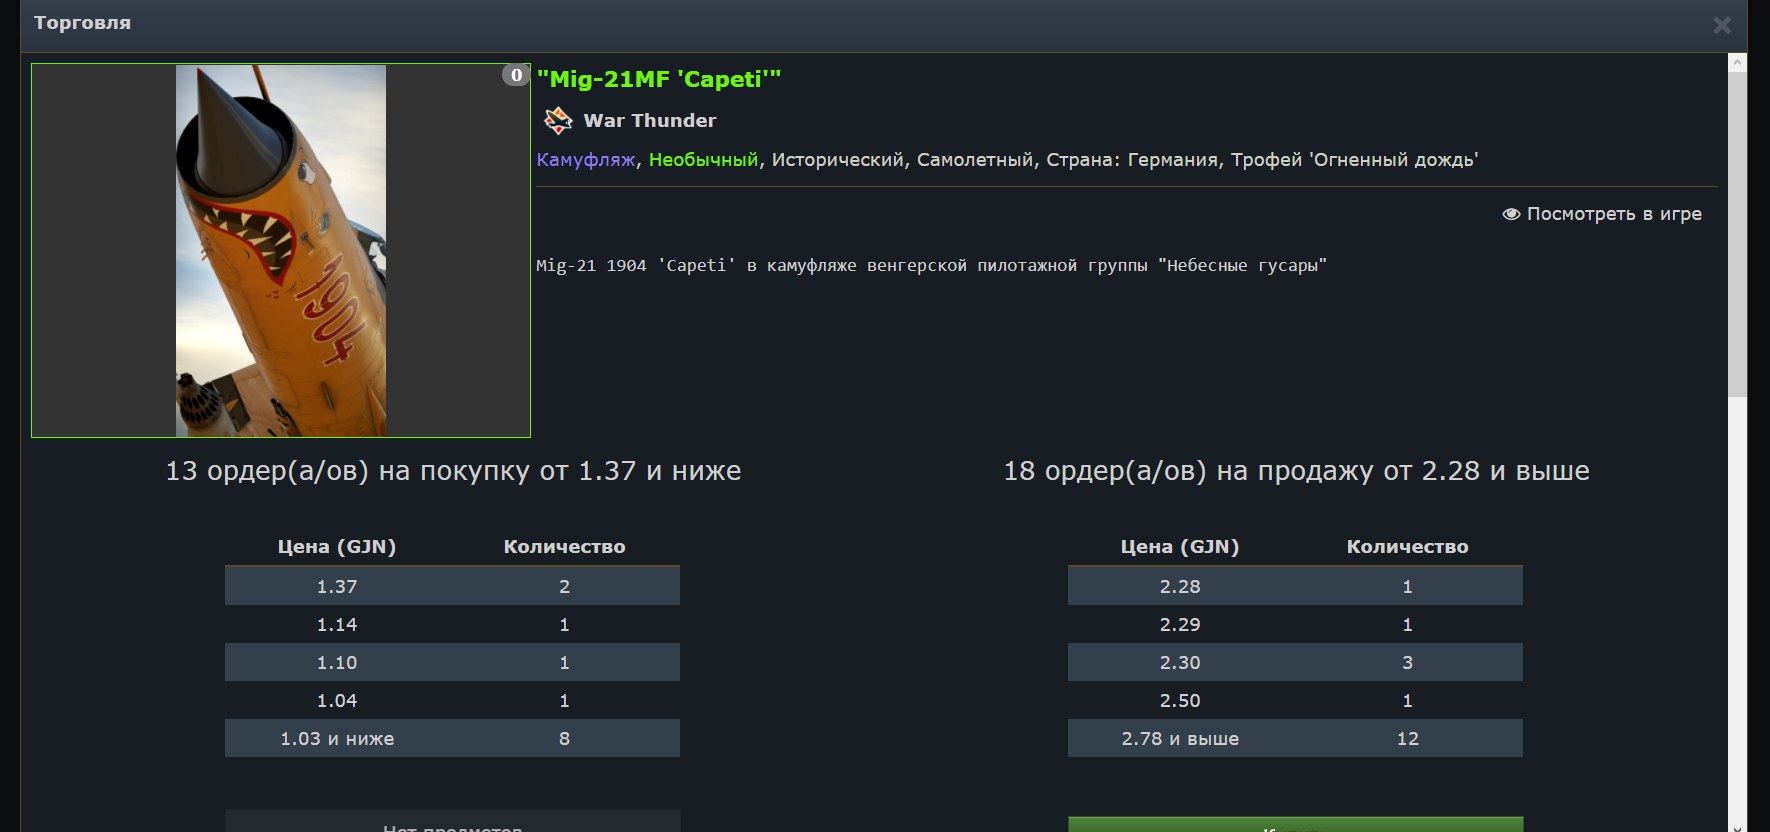Open the Mig-21MF Capeti camouflage thumbnail
This screenshot has height=832, width=1770.
coord(281,251)
